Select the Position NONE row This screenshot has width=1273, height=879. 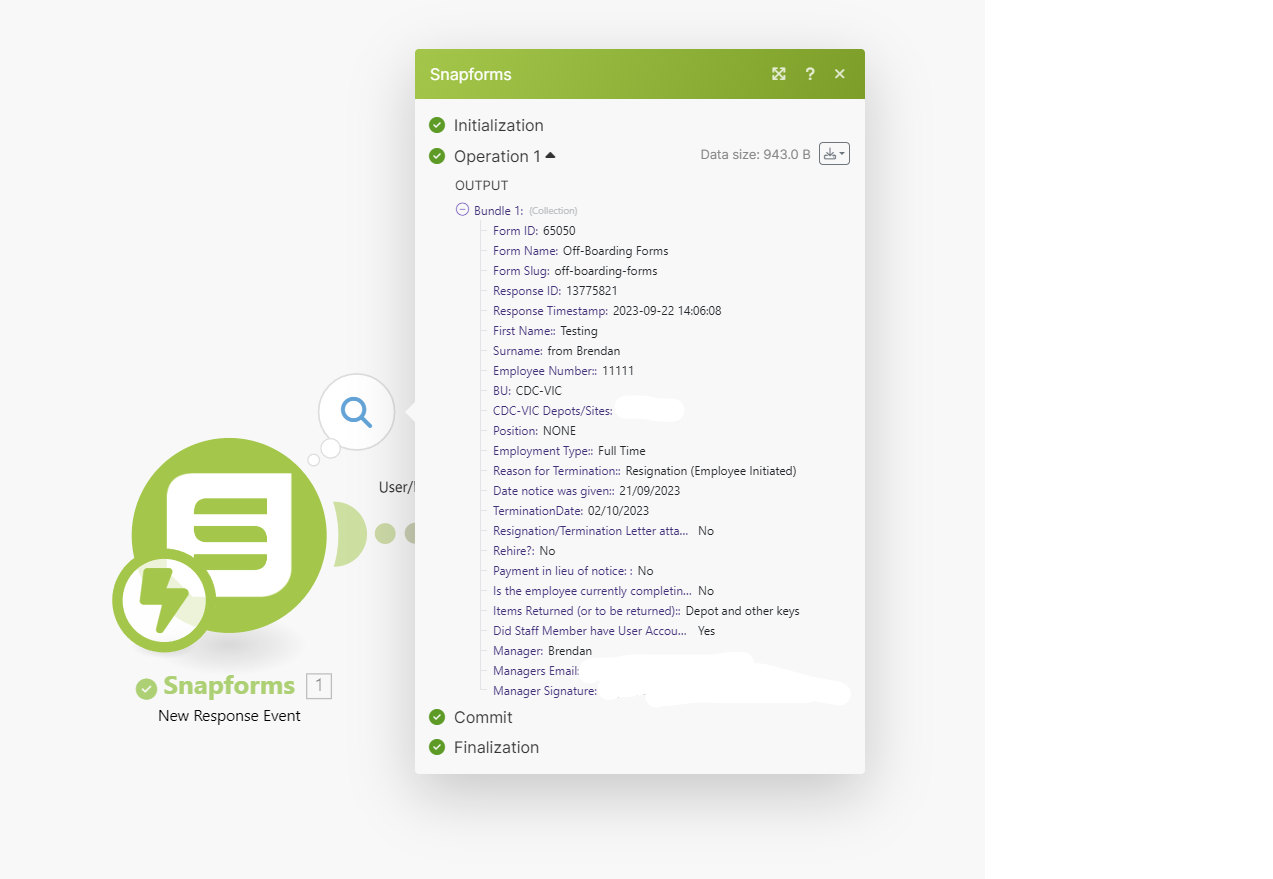tap(535, 431)
